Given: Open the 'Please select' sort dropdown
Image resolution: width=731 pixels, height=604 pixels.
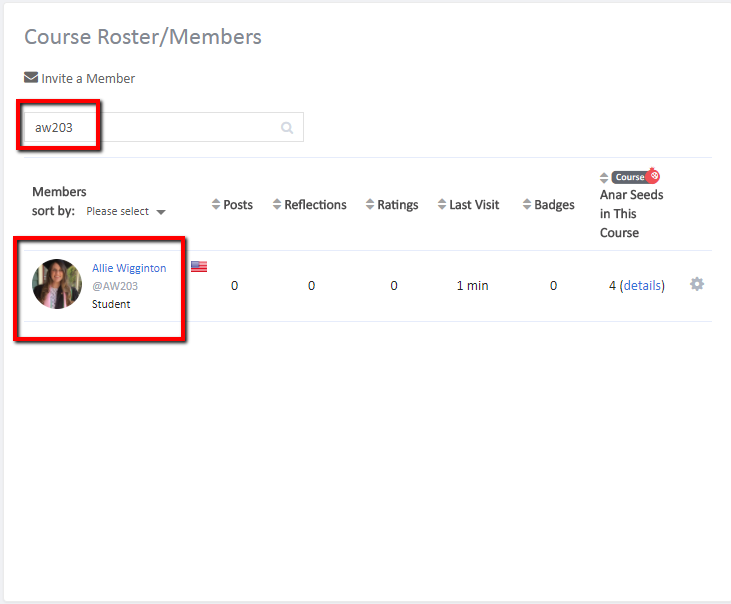Looking at the screenshot, I should (126, 212).
